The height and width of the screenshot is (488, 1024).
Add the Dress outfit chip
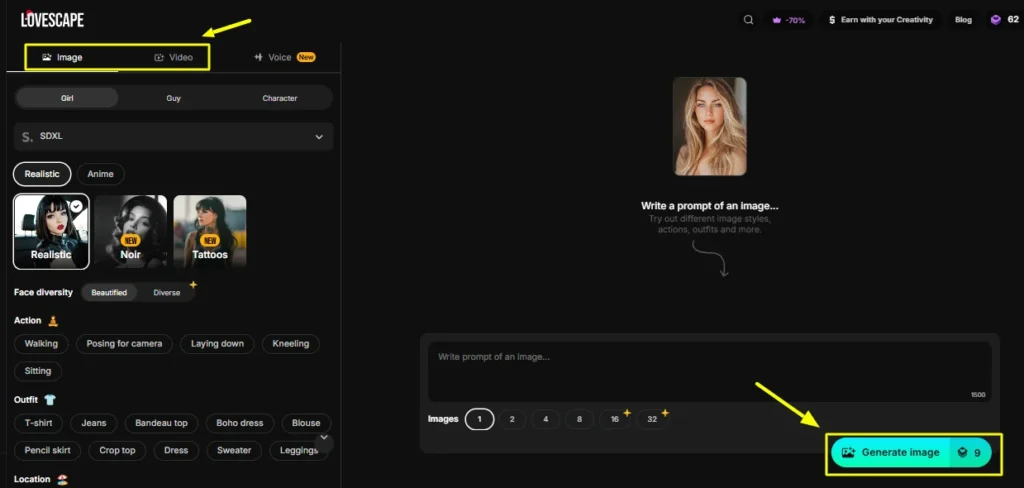[176, 451]
